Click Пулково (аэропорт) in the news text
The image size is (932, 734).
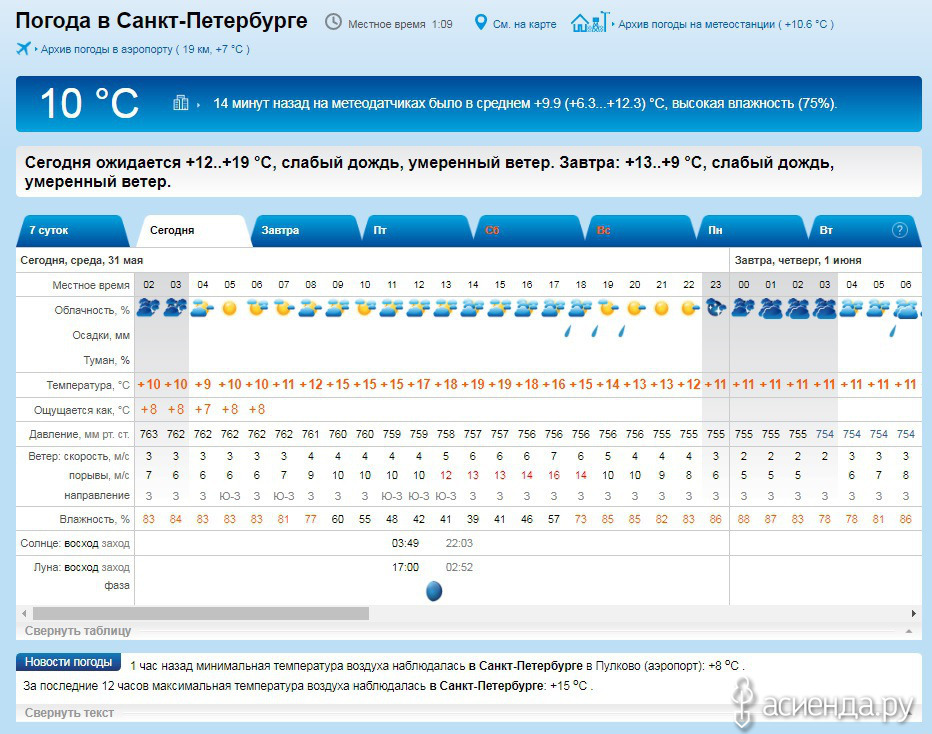[647, 666]
